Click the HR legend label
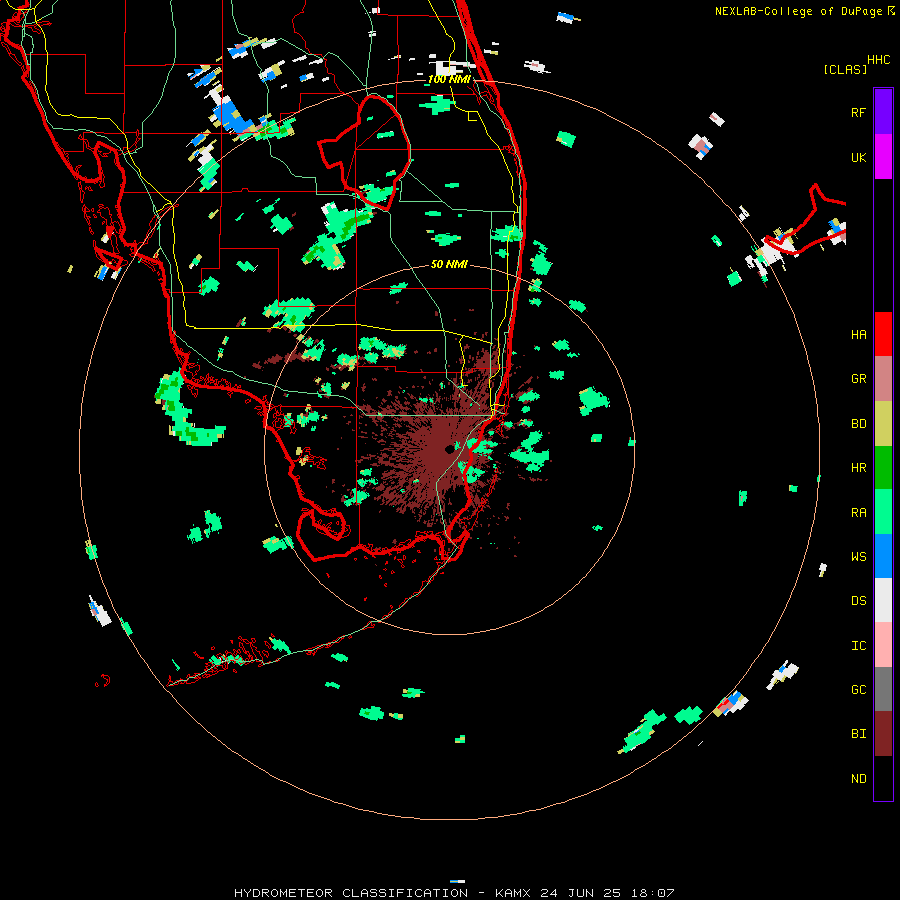 tap(858, 468)
